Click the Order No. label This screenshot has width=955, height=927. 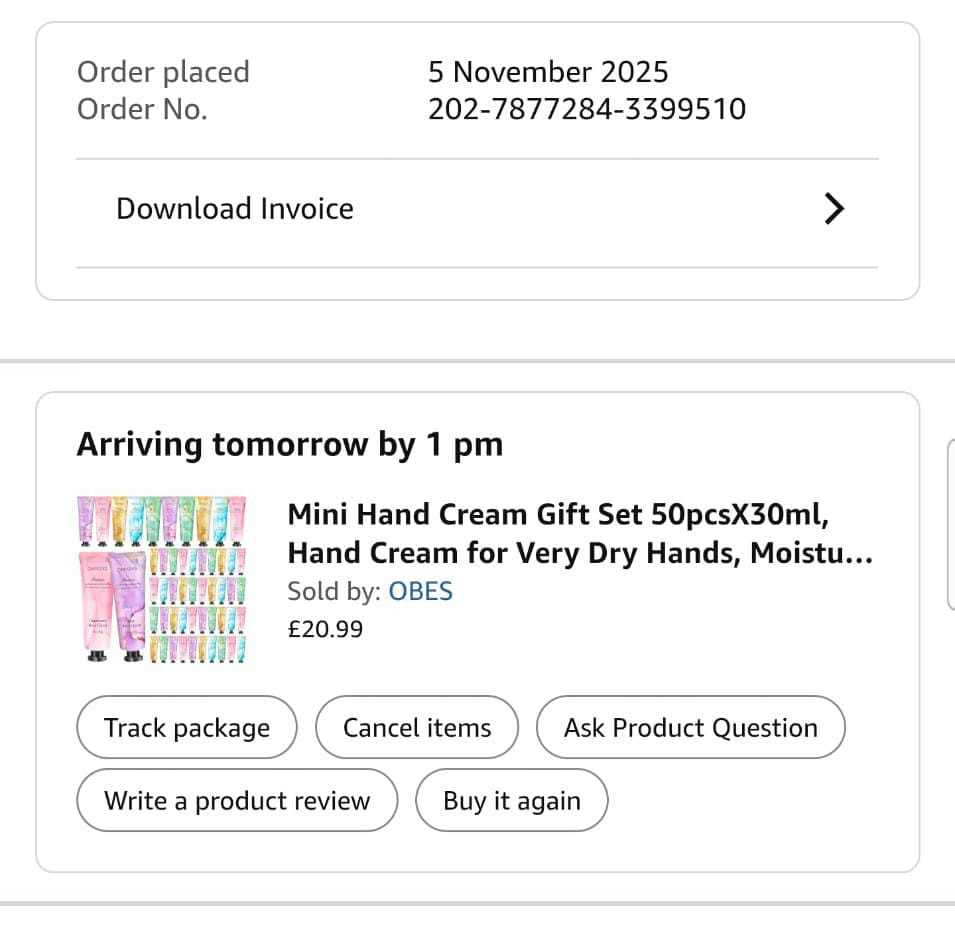pyautogui.click(x=142, y=109)
